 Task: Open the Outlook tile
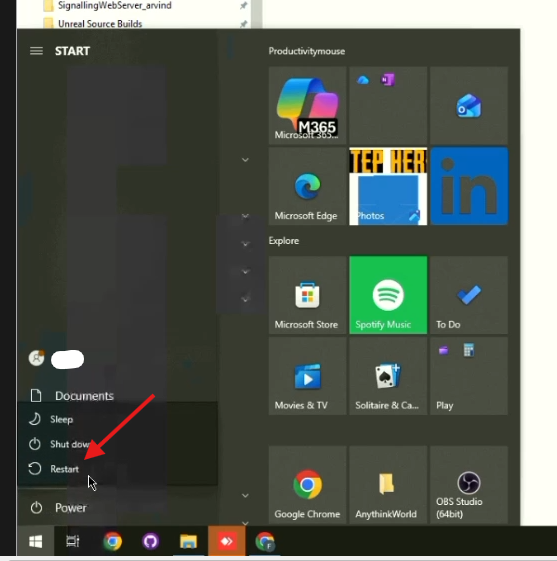click(469, 106)
